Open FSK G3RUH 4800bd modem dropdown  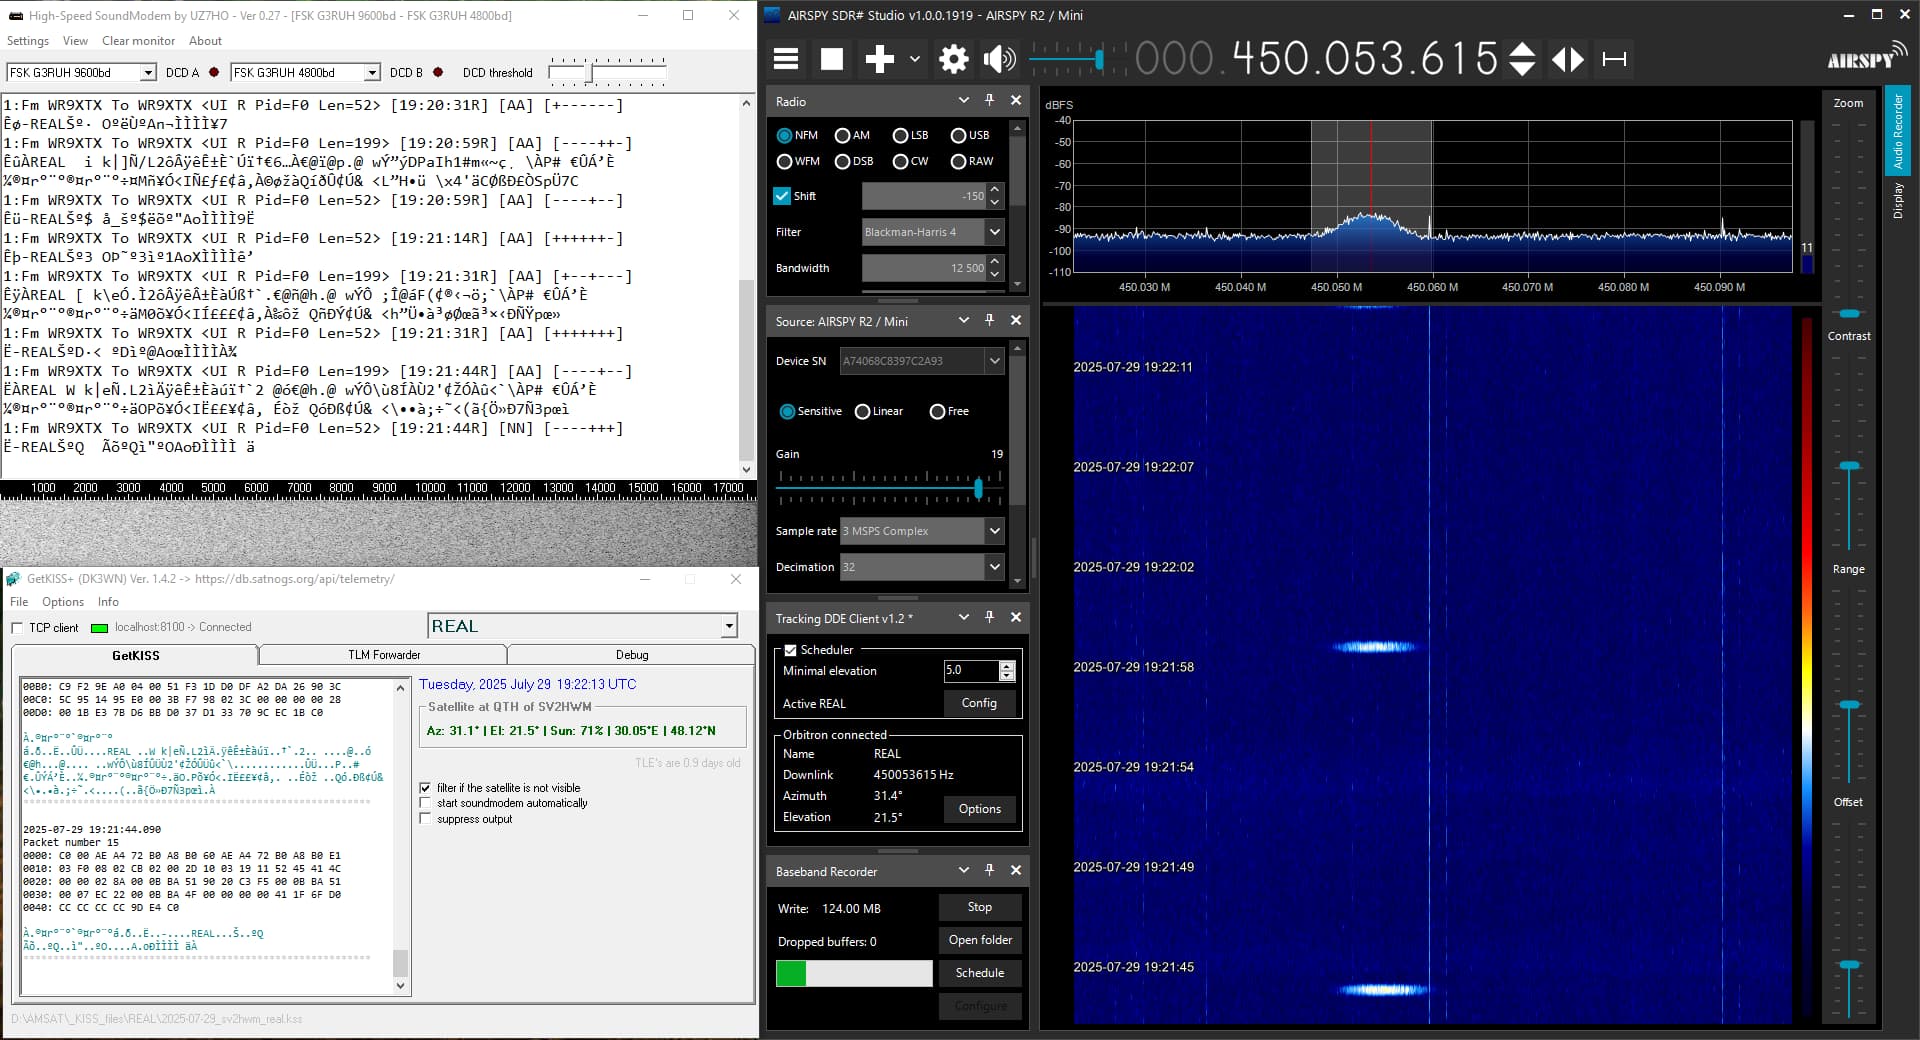[x=372, y=72]
